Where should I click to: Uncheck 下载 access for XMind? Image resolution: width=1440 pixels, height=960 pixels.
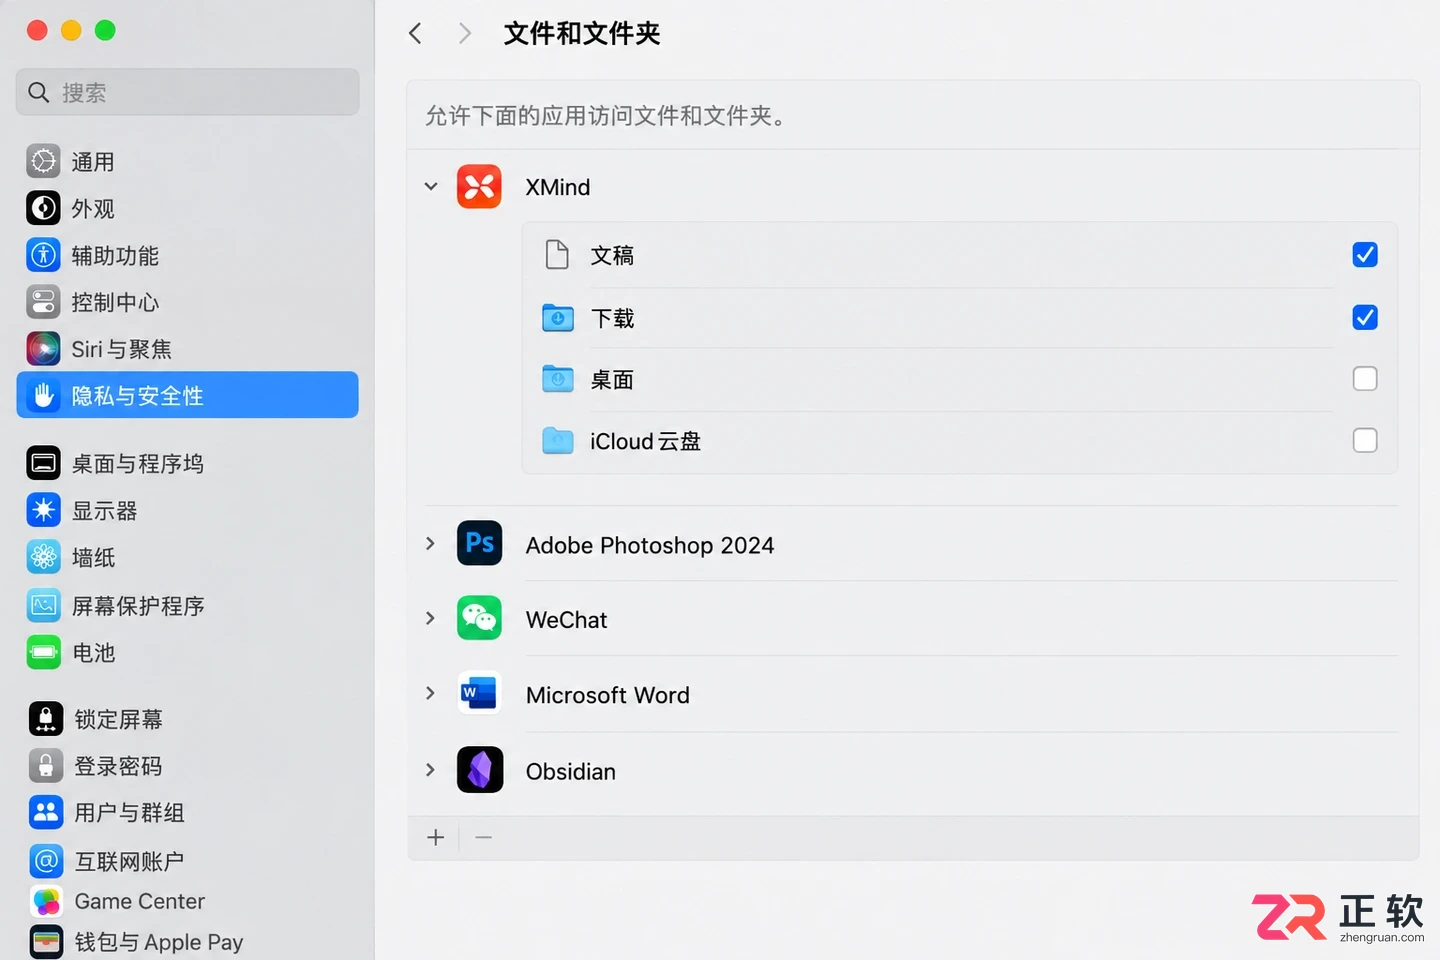click(1365, 318)
